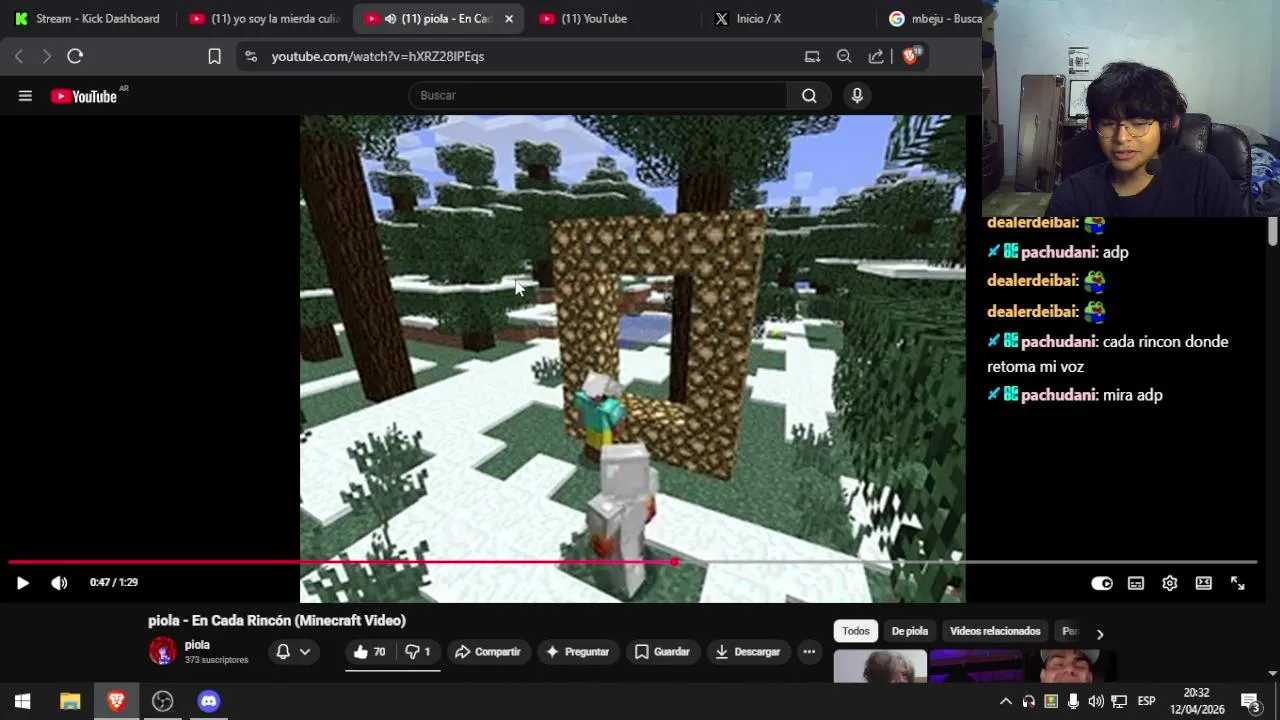Mute the video volume speaker
1280x720 pixels.
click(59, 583)
